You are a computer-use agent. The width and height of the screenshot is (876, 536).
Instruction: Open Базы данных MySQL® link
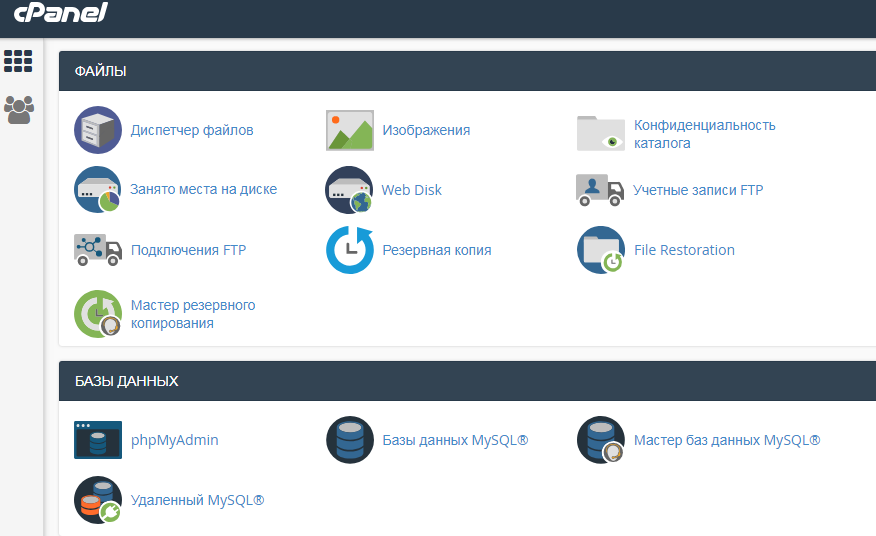455,440
